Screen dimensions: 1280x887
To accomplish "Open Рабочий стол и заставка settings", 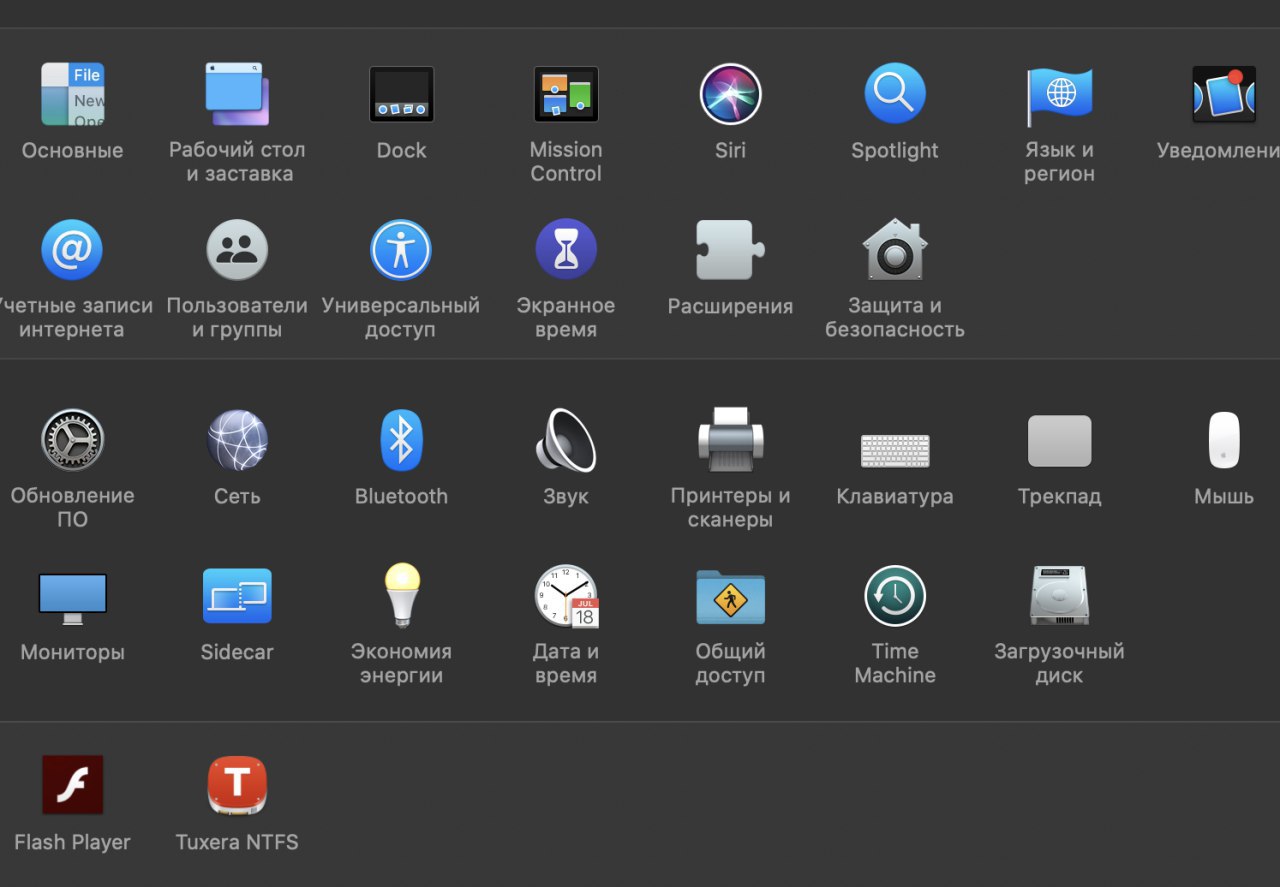I will [237, 95].
